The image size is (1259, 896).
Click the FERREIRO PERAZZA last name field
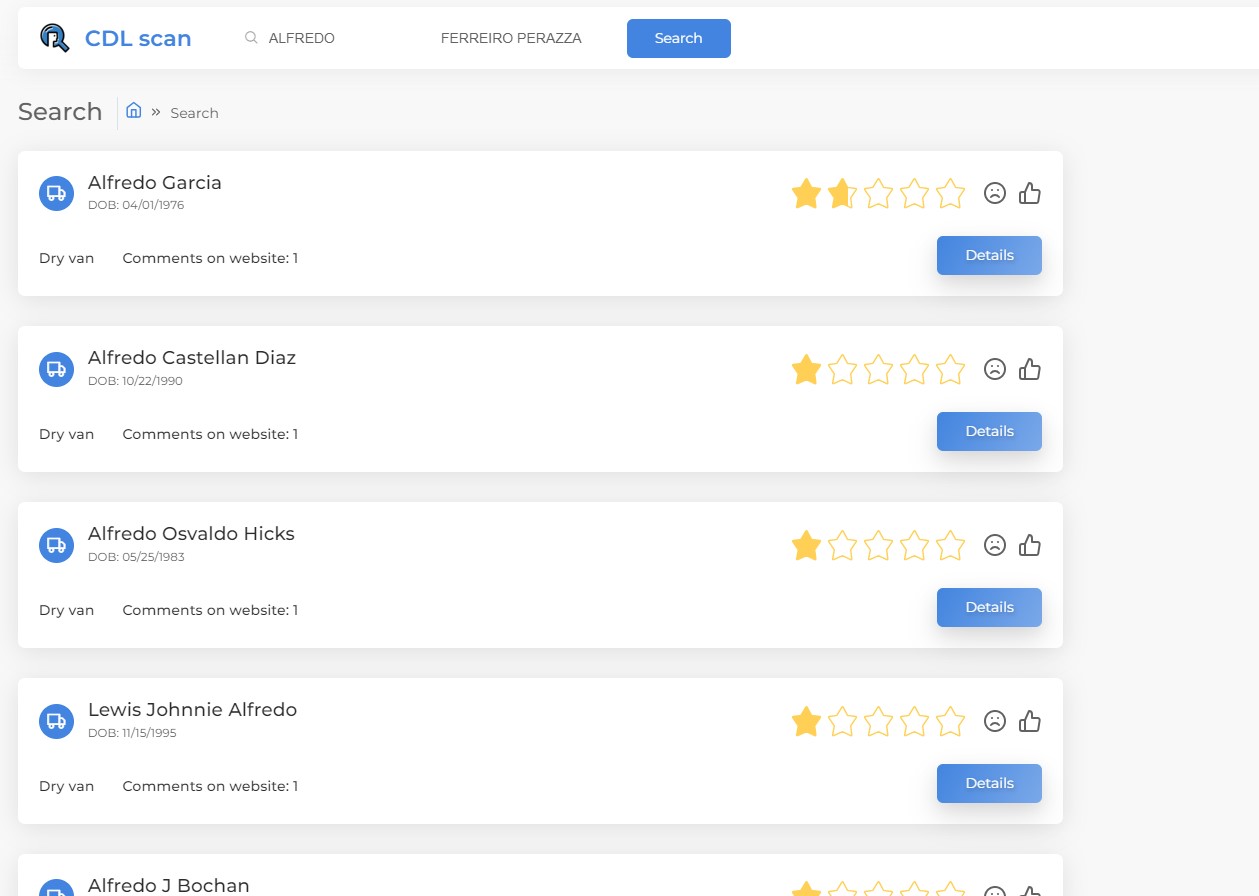(511, 38)
